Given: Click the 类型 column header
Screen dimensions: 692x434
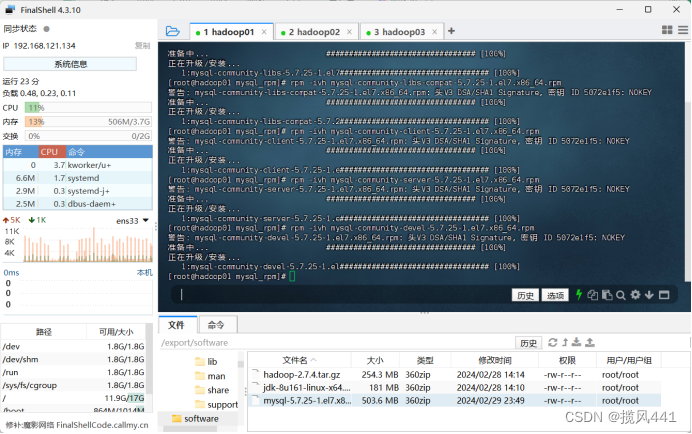Looking at the screenshot, I should [x=425, y=360].
